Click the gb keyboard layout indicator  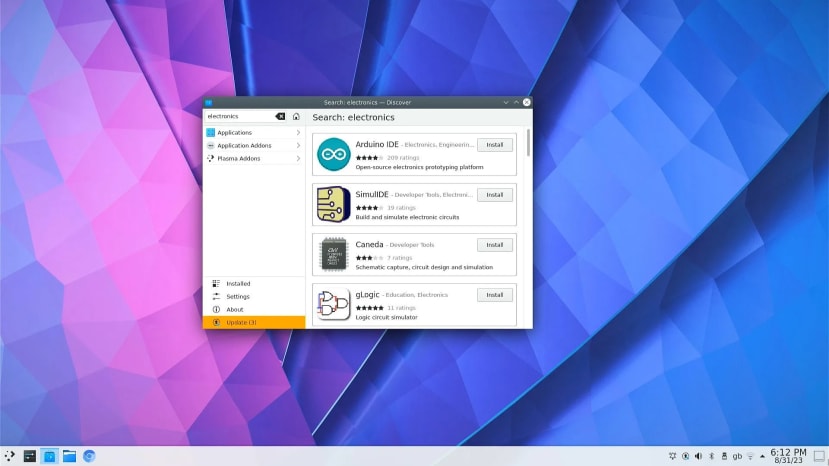pyautogui.click(x=737, y=456)
